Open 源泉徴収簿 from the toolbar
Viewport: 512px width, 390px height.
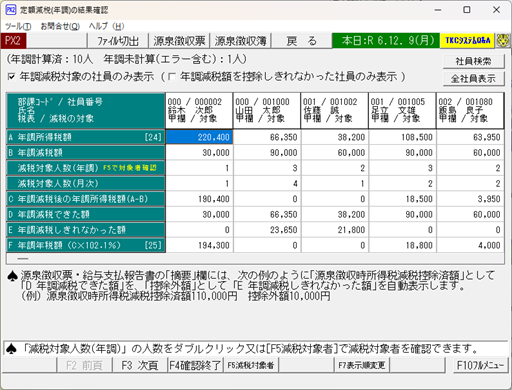point(240,41)
